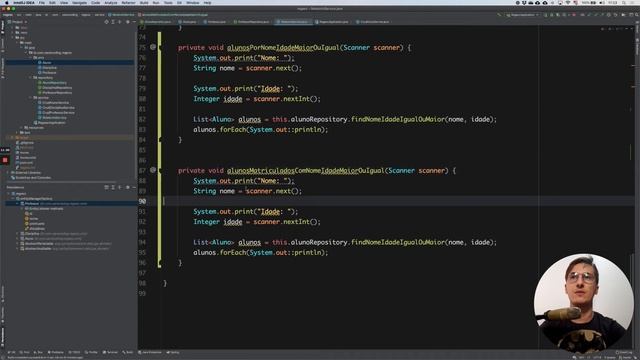Viewport: 640px width, 360px height.
Task: Open the Problems tool window
Action: [56, 352]
